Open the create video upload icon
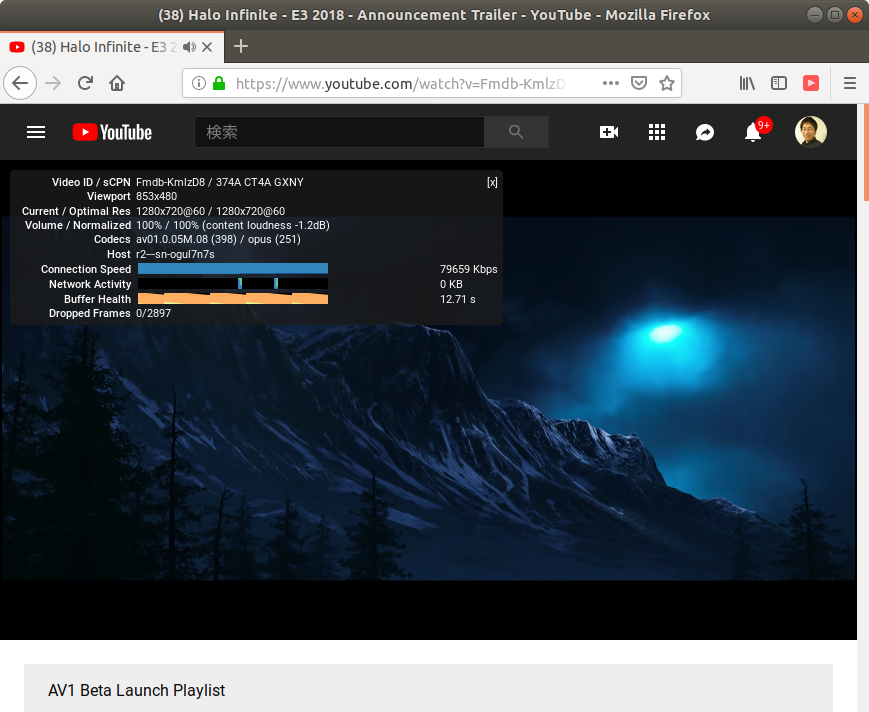The image size is (869, 712). 608,131
